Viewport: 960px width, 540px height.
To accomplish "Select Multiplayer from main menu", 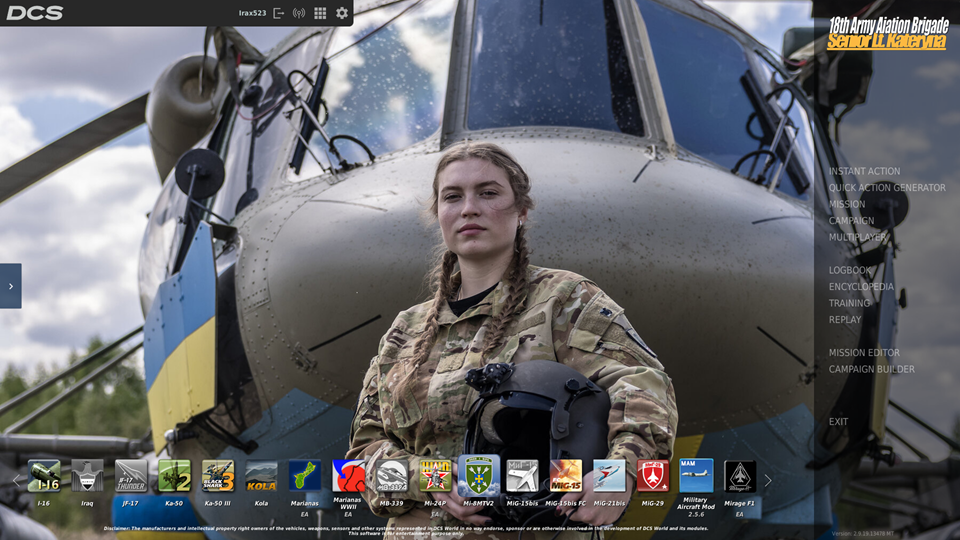I will (x=857, y=237).
